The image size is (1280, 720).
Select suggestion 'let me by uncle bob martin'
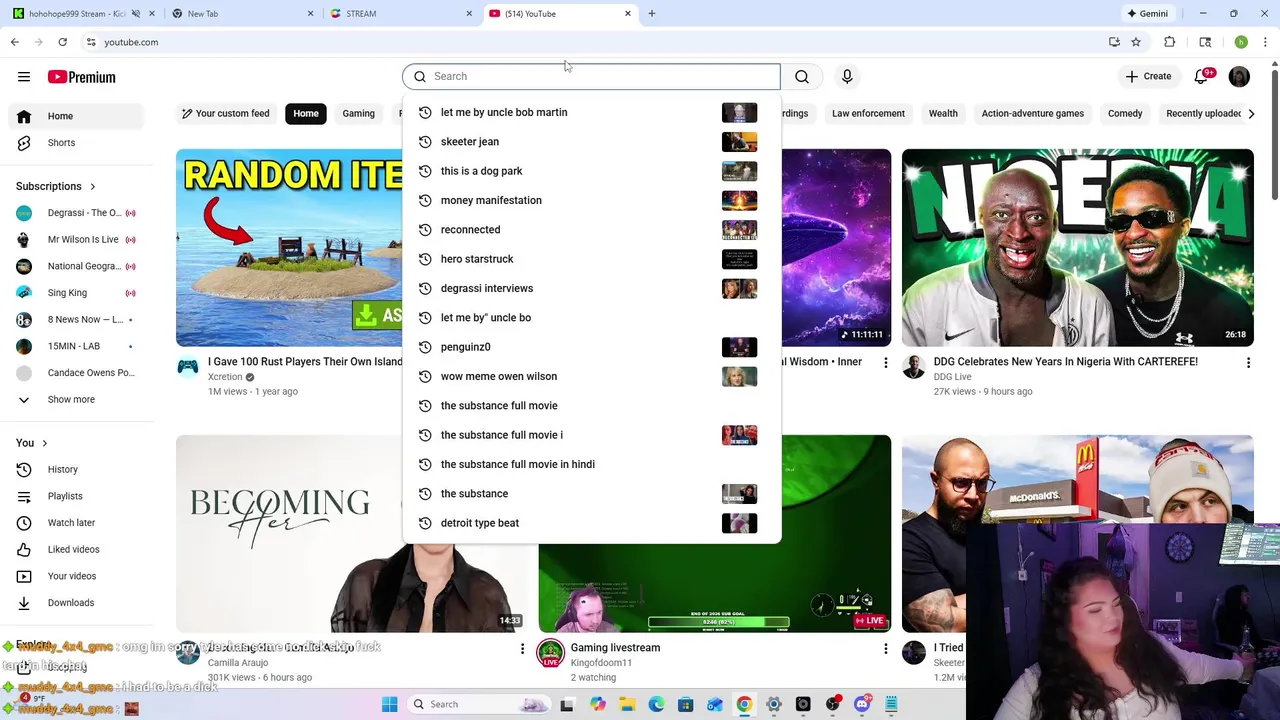(591, 112)
